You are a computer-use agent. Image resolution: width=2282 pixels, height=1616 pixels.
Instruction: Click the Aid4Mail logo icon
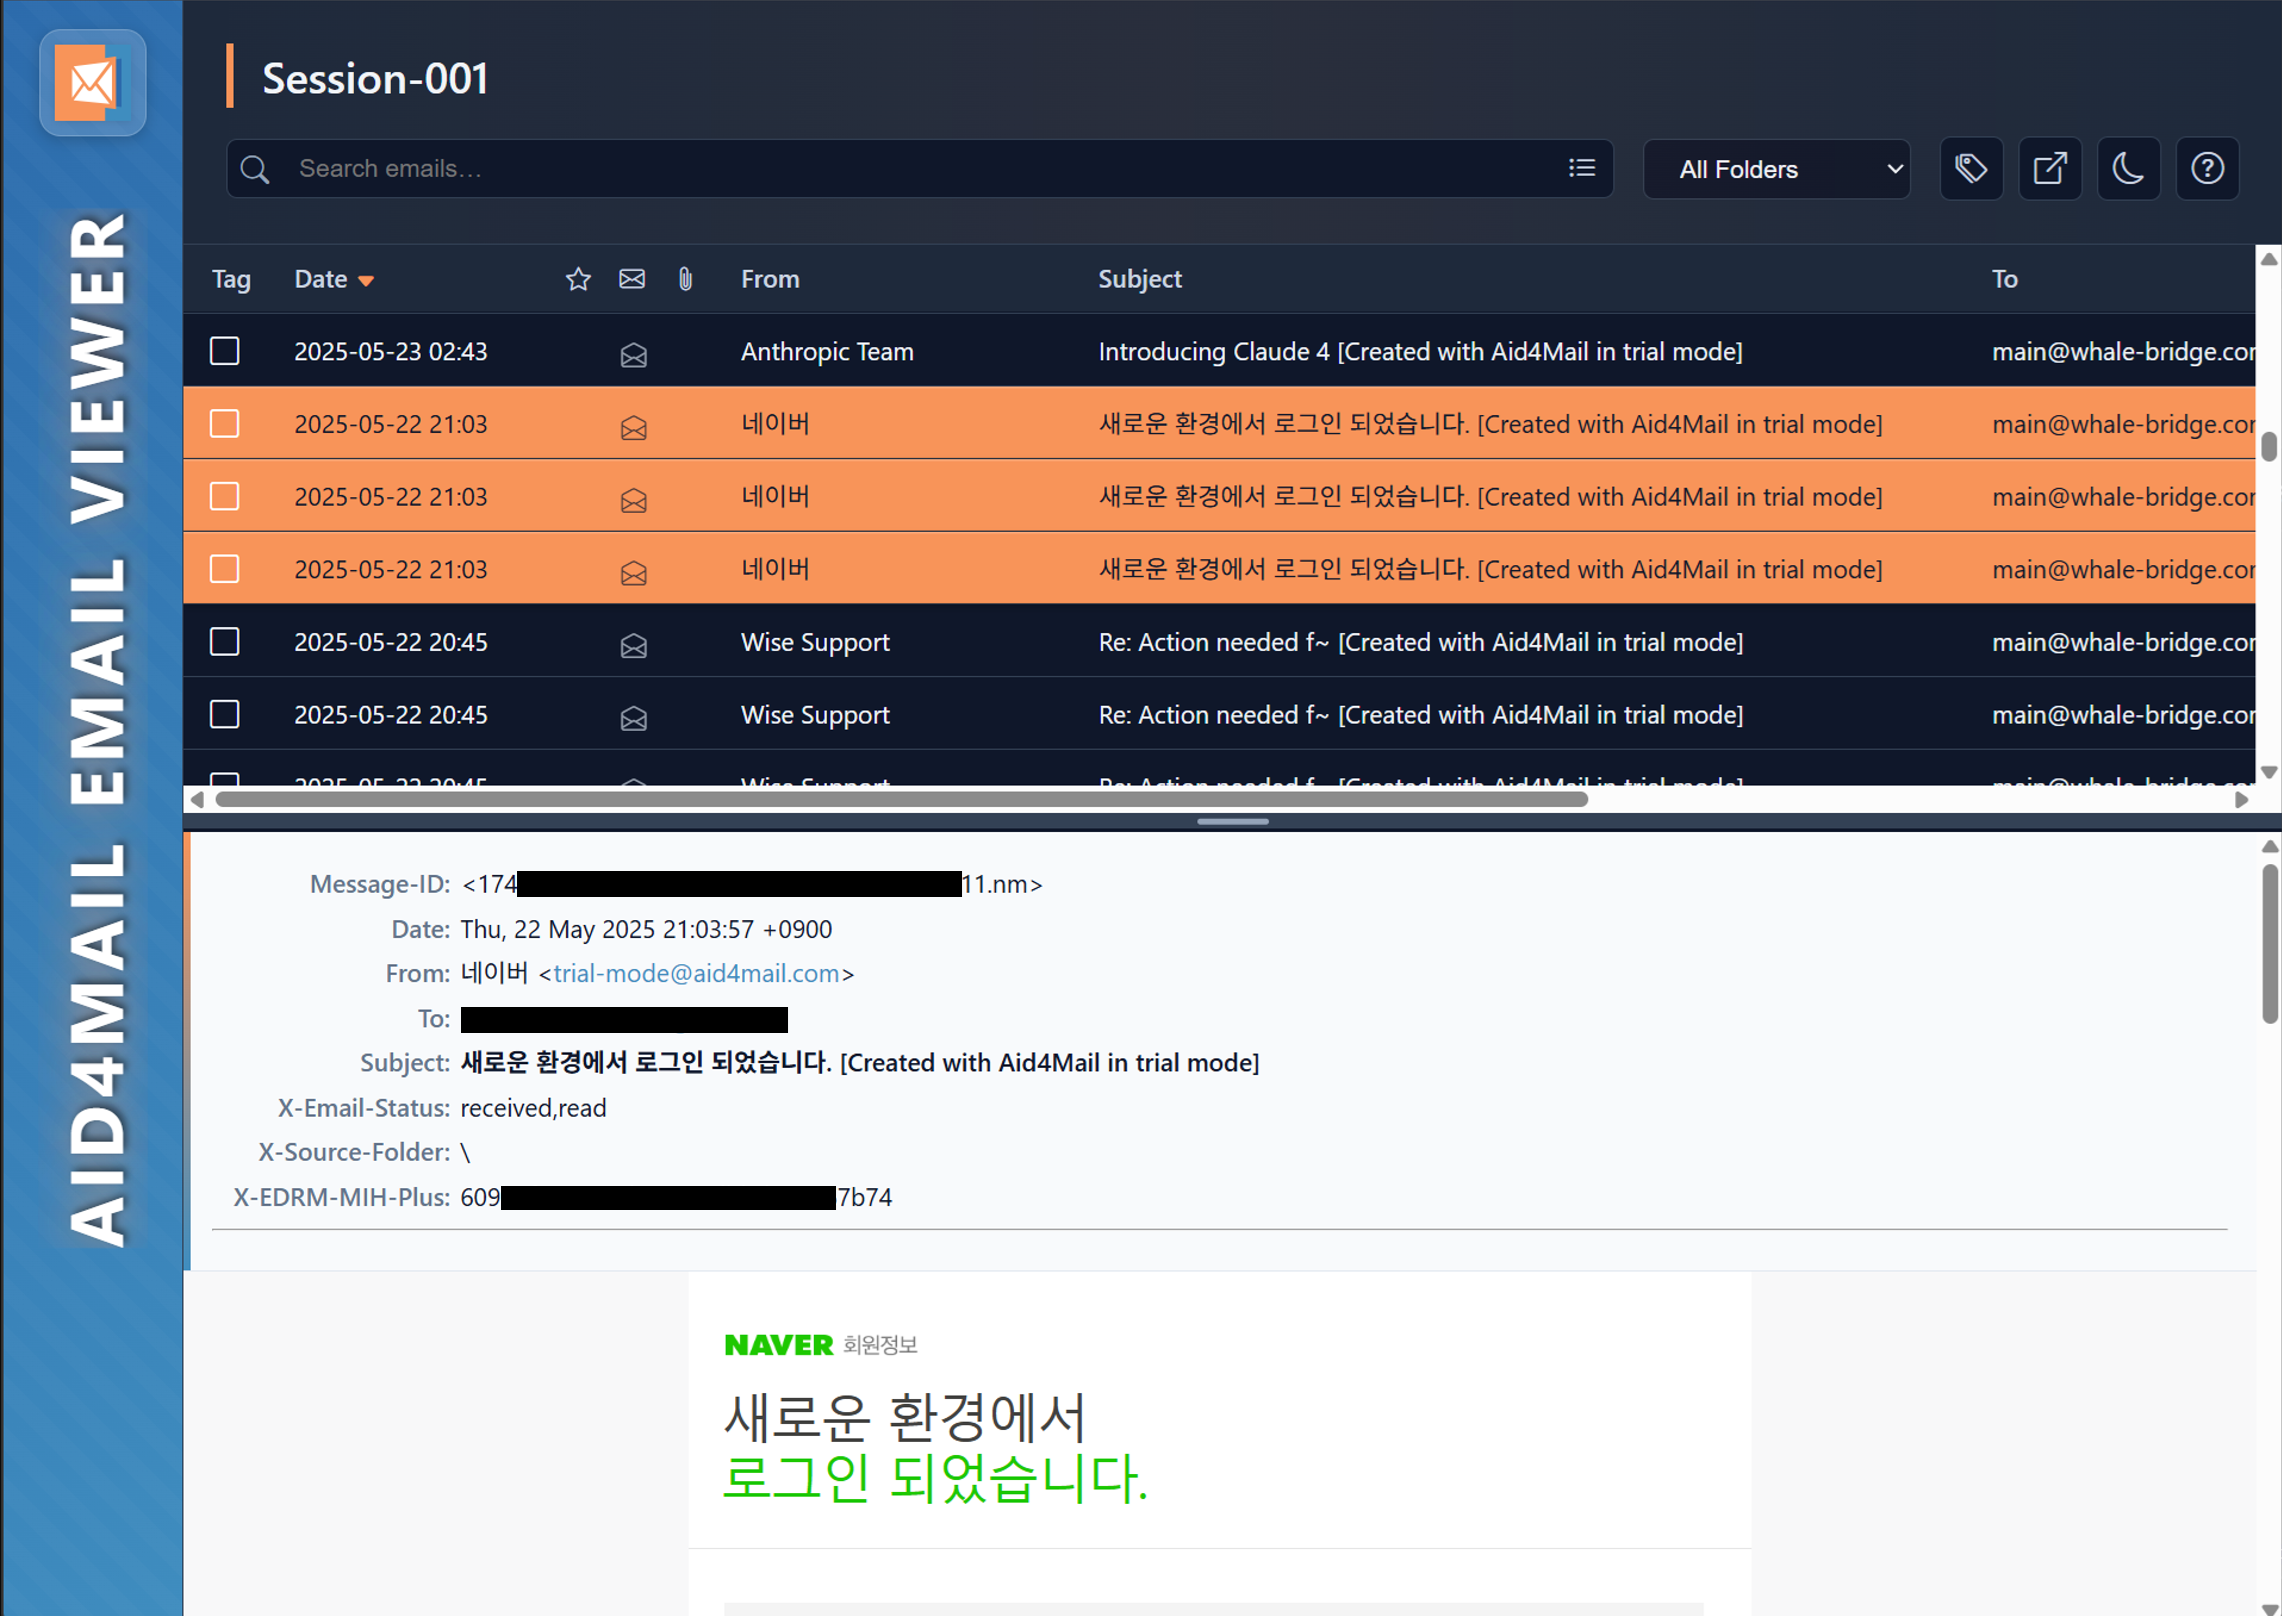[92, 83]
